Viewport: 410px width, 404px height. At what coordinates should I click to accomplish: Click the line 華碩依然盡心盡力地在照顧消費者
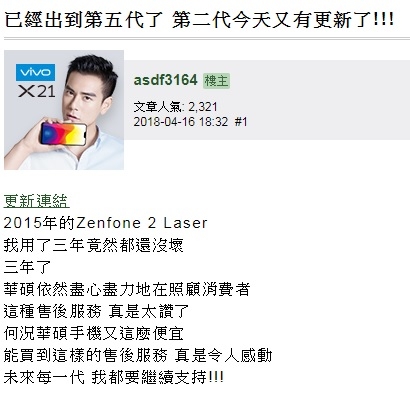127,289
